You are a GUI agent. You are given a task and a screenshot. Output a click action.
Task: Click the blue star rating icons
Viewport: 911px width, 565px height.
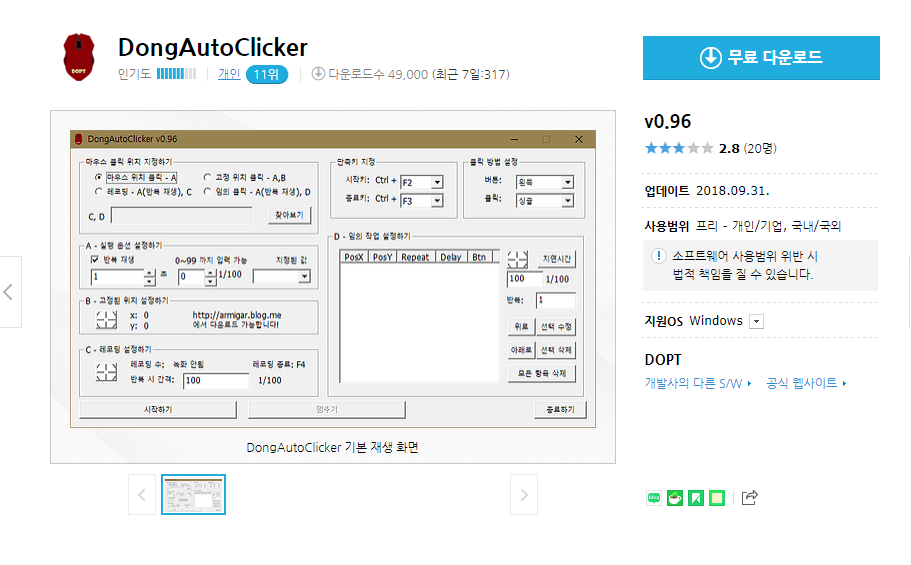(x=679, y=148)
